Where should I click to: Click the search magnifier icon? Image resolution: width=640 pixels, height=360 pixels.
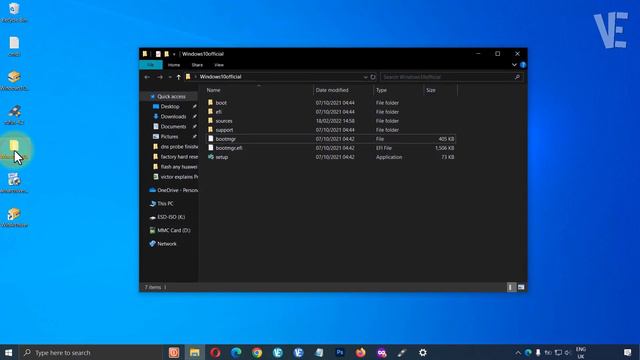point(517,77)
